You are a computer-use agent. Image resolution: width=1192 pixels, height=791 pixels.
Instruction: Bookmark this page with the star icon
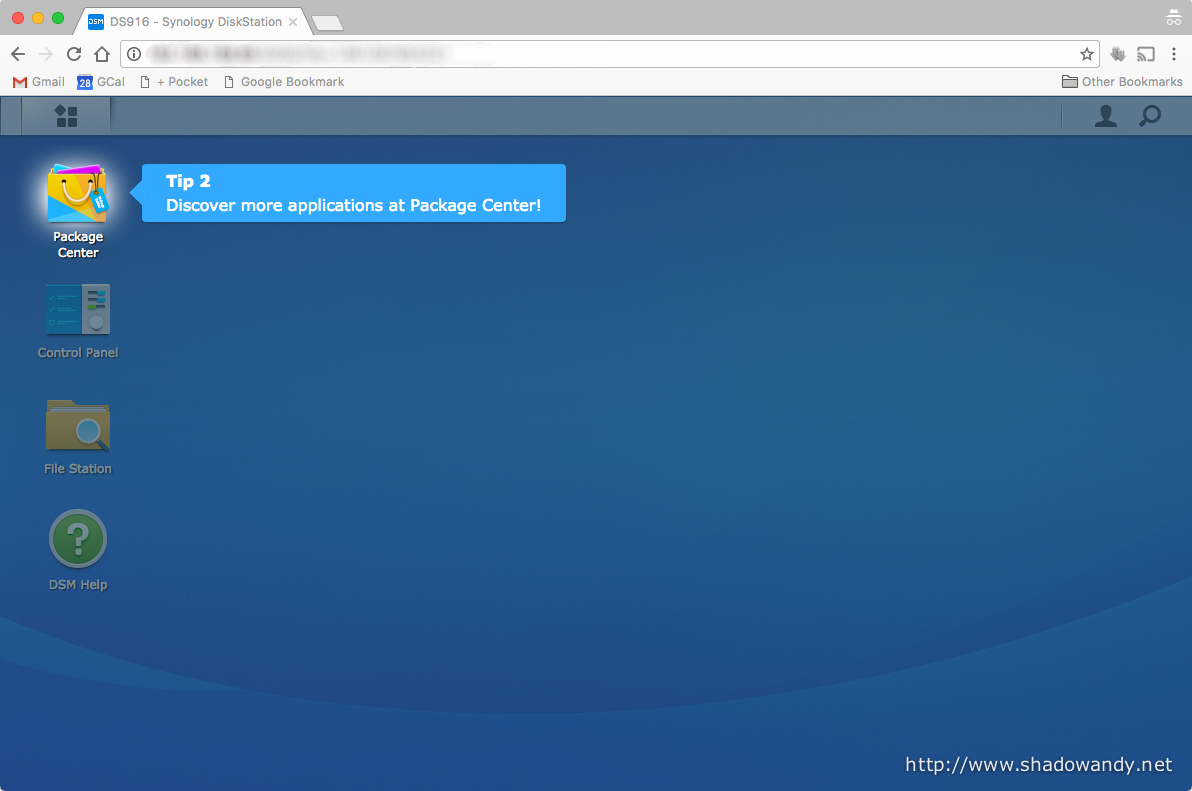pyautogui.click(x=1086, y=54)
